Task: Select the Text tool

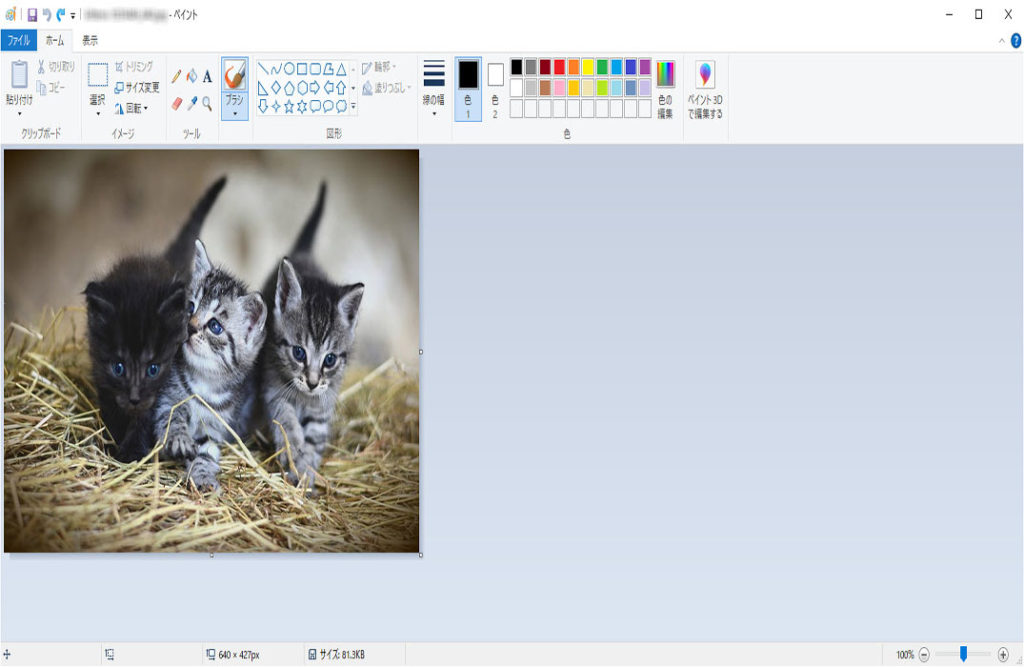Action: 207,76
